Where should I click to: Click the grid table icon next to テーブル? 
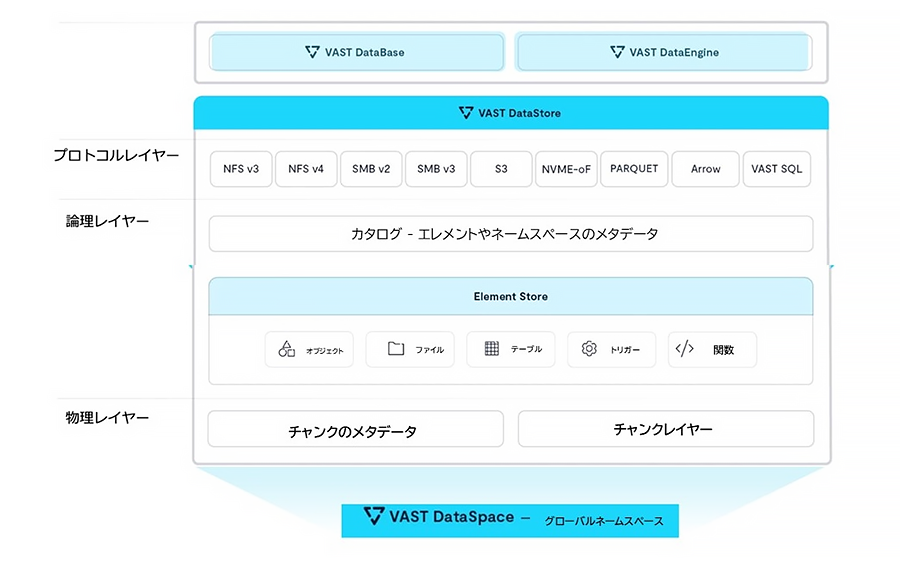point(492,348)
